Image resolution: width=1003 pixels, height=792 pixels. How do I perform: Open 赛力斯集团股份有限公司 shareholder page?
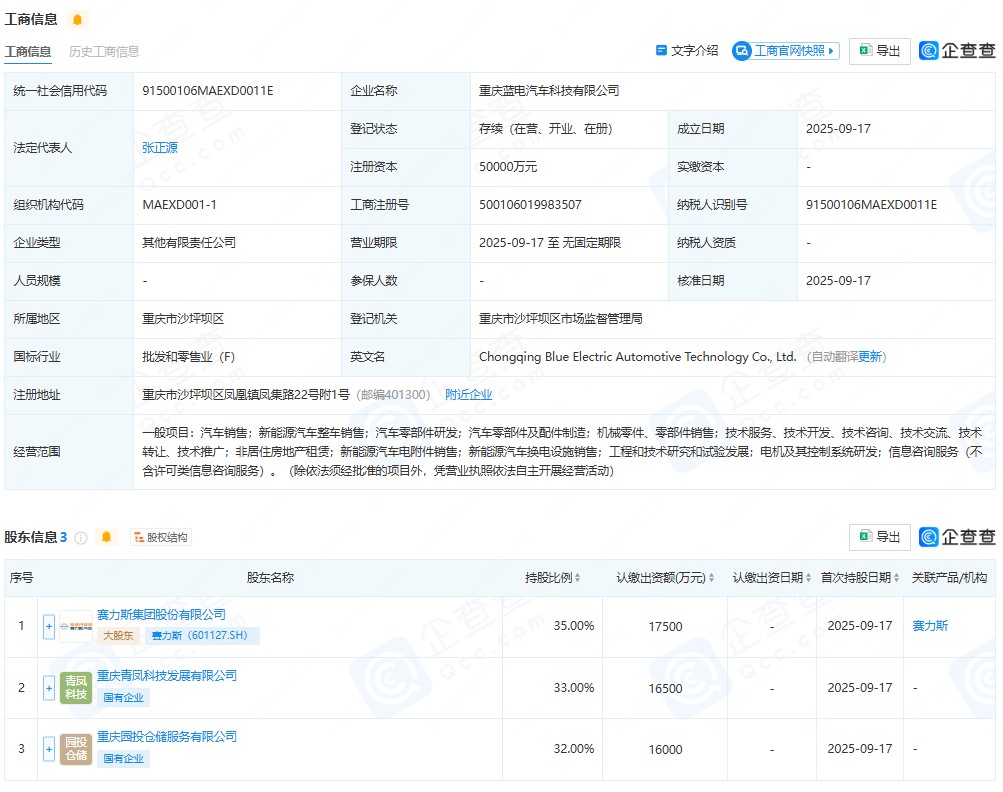point(161,615)
